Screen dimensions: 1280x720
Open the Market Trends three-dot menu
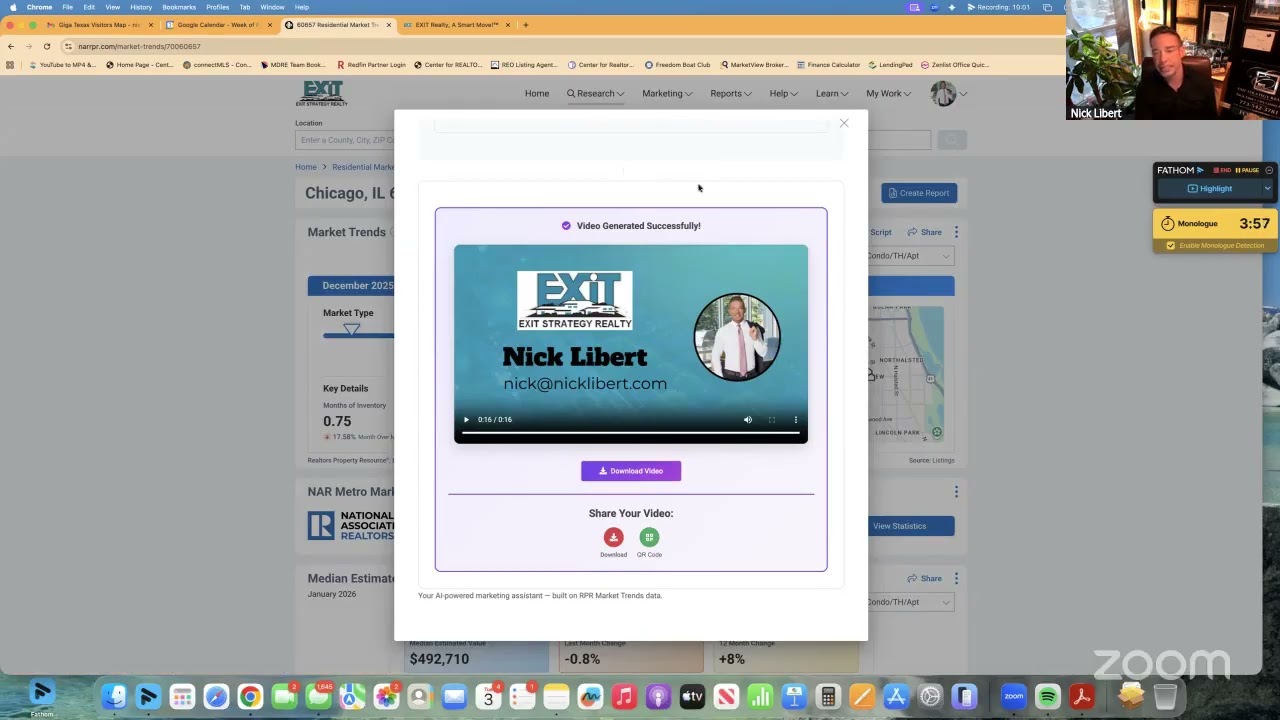[x=956, y=232]
